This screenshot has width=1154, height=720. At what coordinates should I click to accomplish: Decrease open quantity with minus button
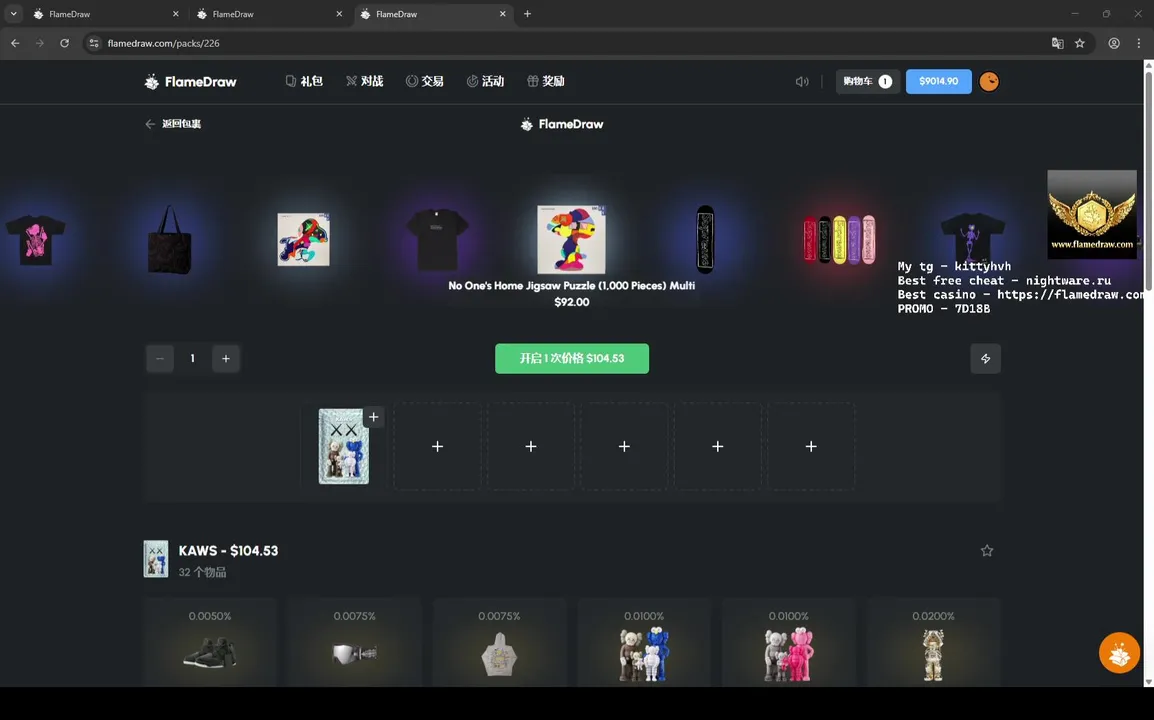(x=160, y=359)
